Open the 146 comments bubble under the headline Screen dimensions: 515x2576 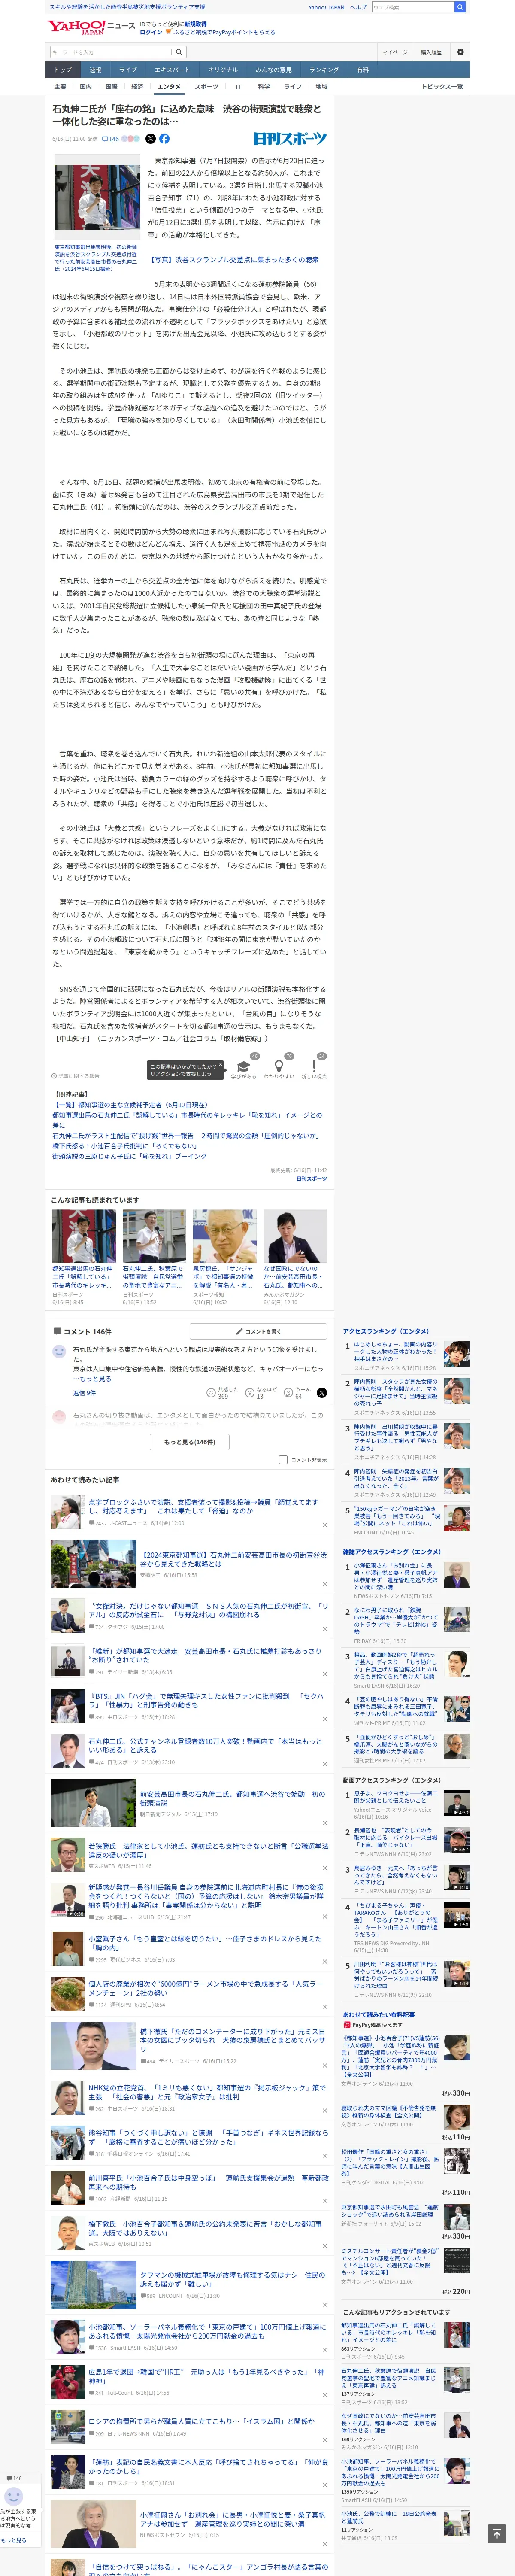(111, 139)
